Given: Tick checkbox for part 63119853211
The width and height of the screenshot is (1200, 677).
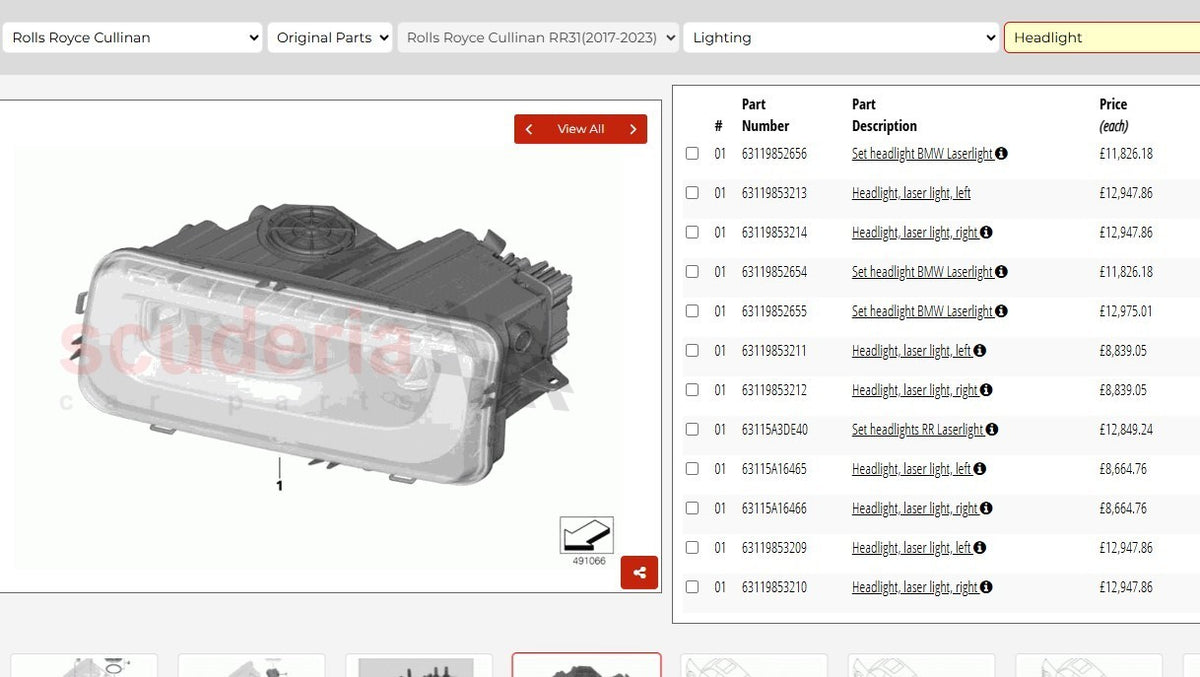Looking at the screenshot, I should pos(692,350).
